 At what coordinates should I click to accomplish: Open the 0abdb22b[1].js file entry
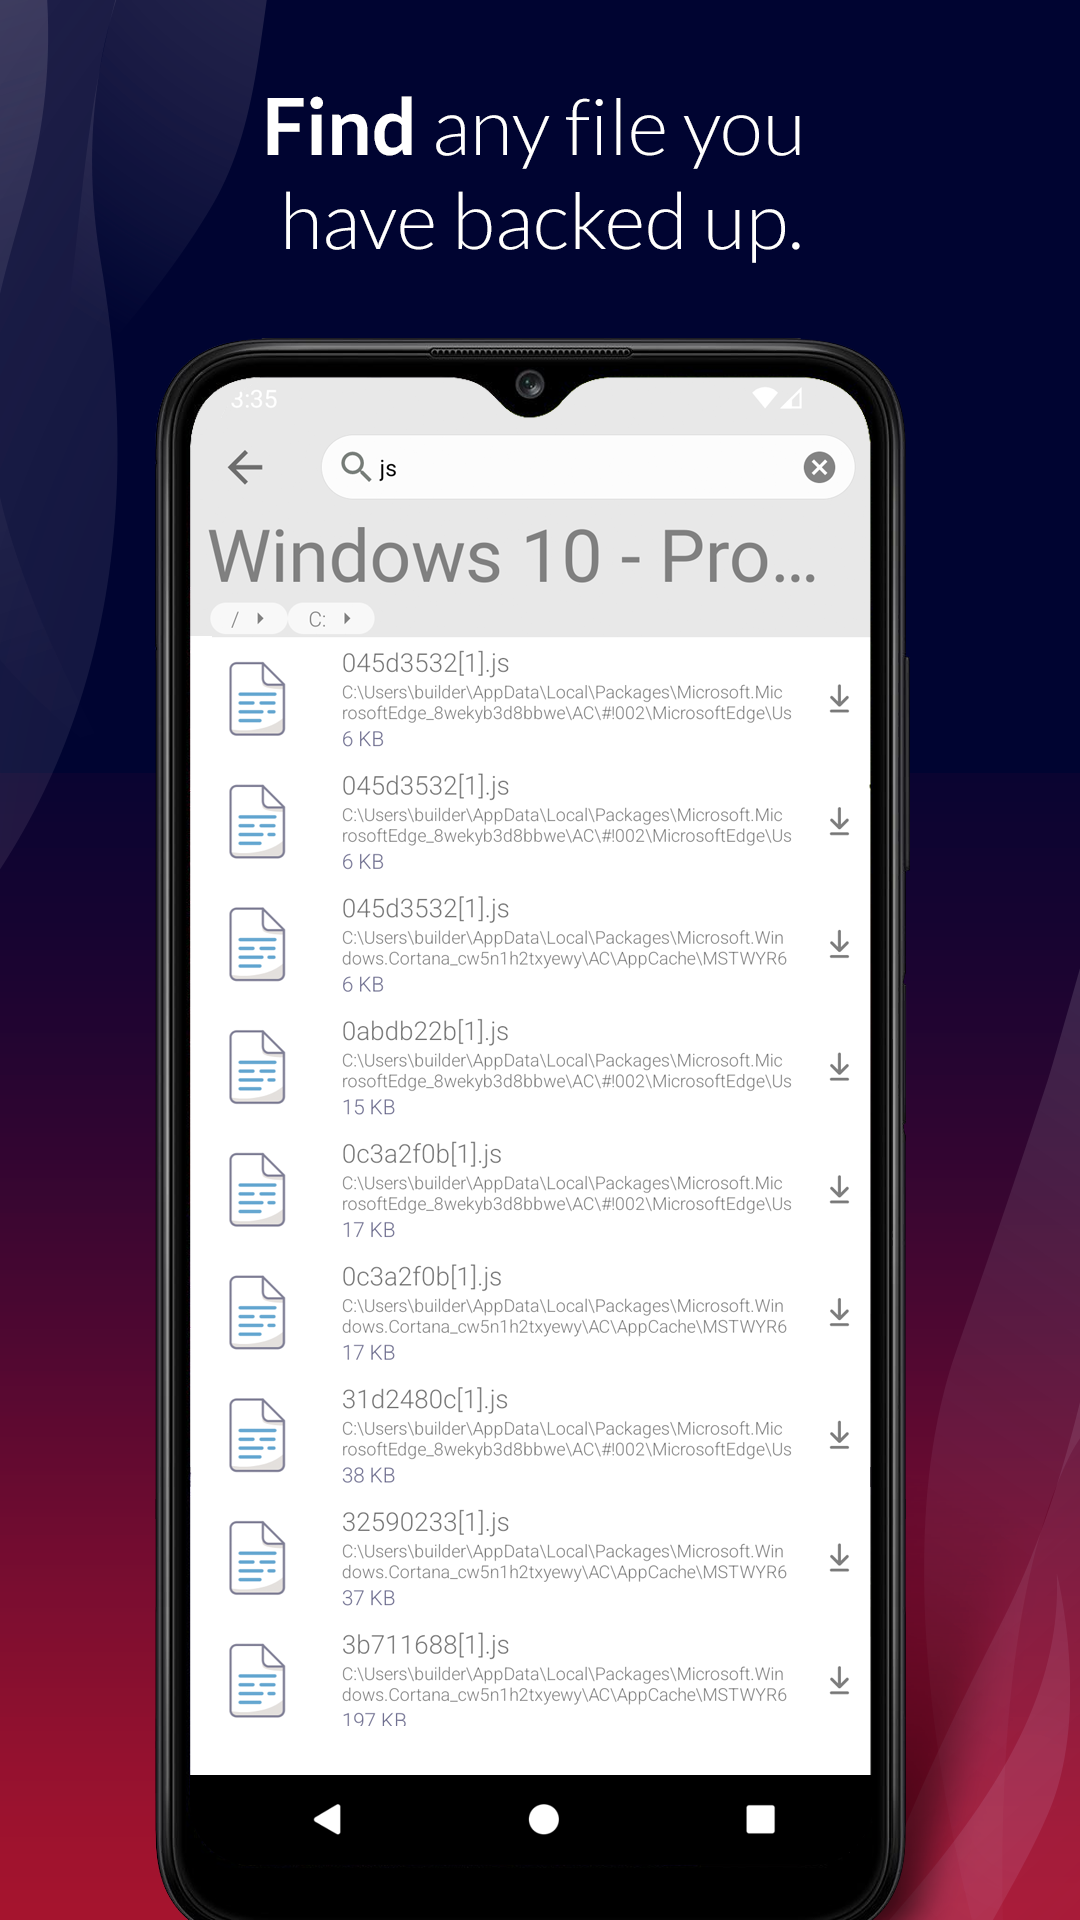pos(565,1068)
